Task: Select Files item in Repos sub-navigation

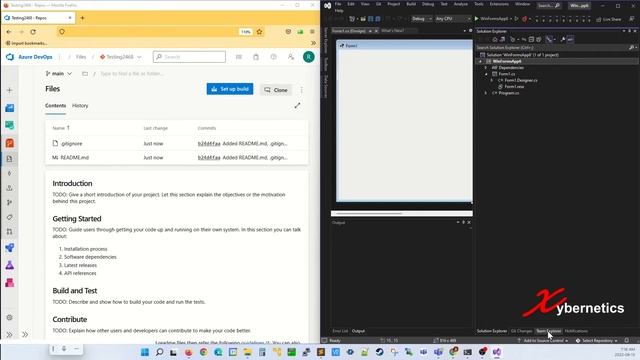Action: pos(10,159)
